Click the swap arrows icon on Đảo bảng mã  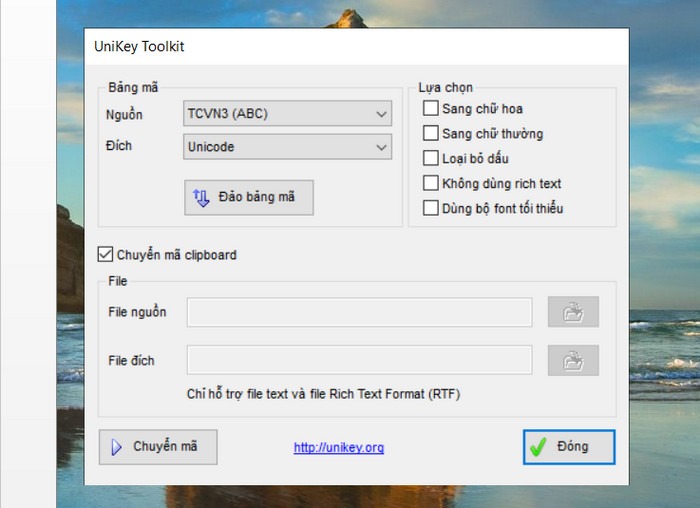(x=201, y=197)
